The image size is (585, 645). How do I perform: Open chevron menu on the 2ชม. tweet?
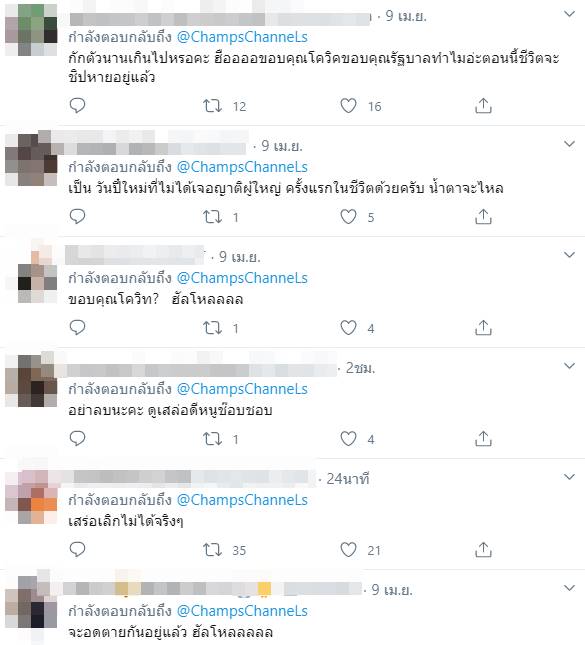569,366
